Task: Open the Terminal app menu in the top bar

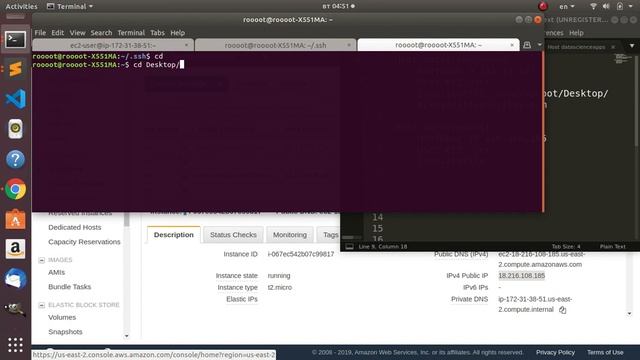Action: [70, 6]
